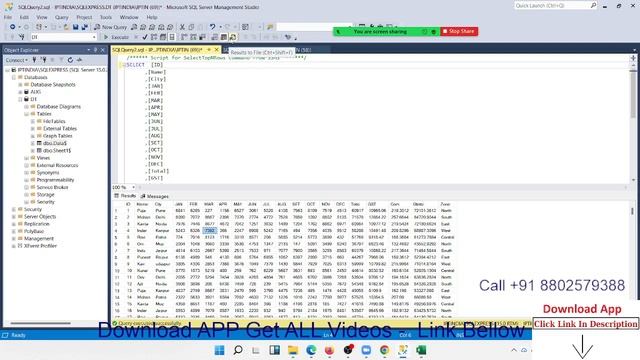Click the Cut icon

pos(182,27)
